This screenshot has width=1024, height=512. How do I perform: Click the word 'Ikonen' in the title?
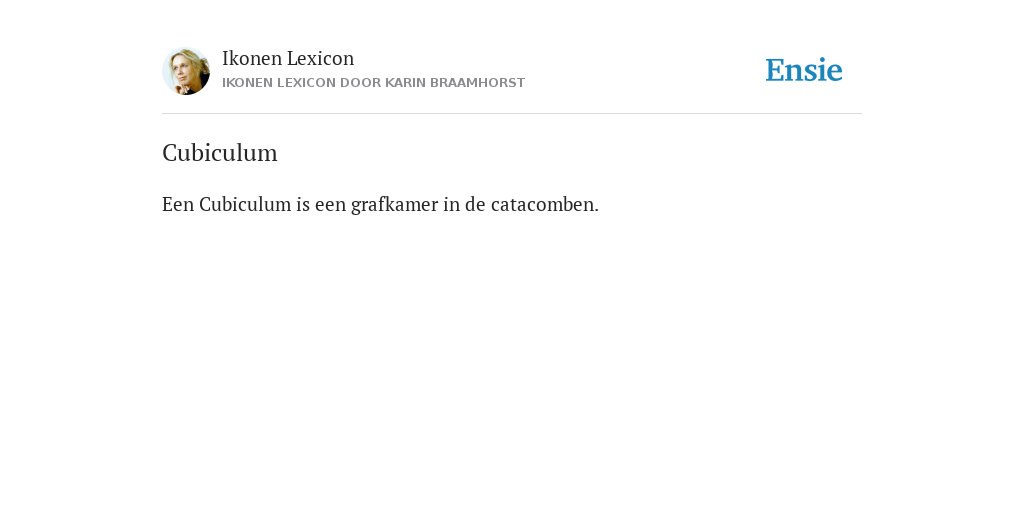[x=251, y=58]
